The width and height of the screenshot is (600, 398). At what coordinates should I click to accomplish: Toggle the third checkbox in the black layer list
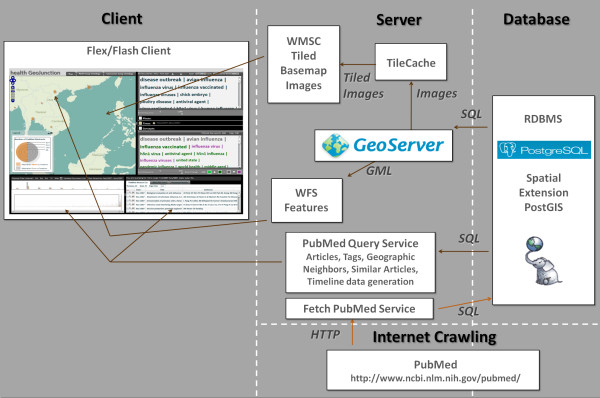click(140, 129)
